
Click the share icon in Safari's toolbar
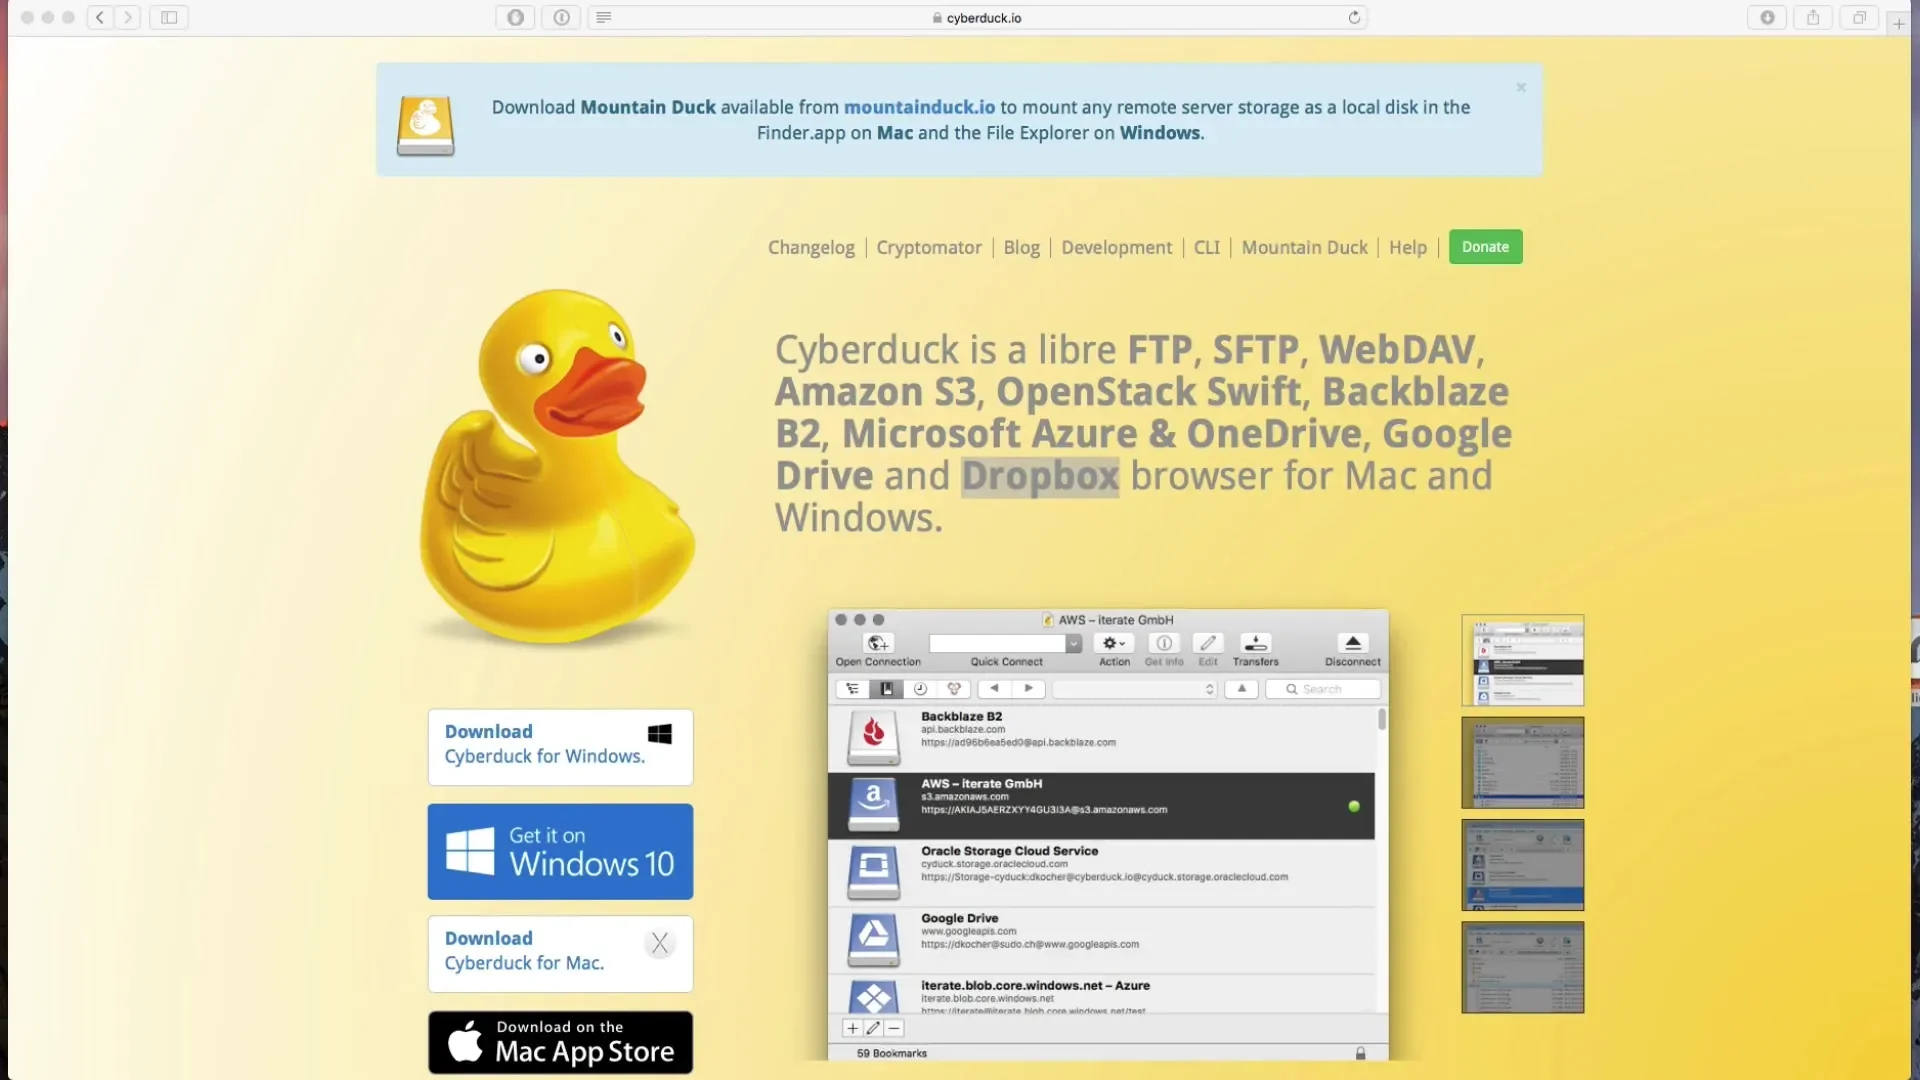(1812, 17)
